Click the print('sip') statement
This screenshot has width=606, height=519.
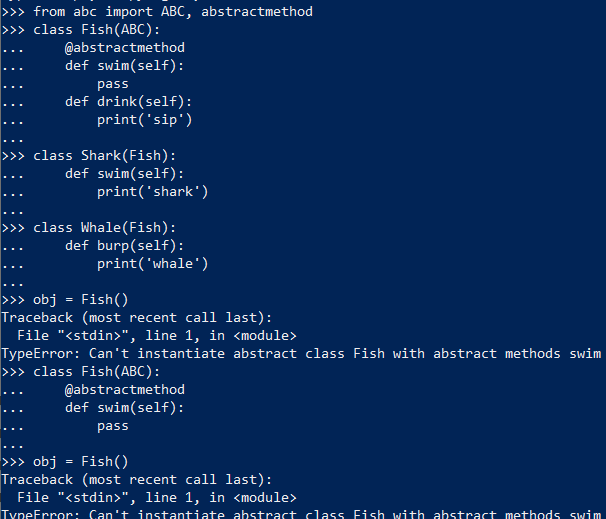(144, 119)
